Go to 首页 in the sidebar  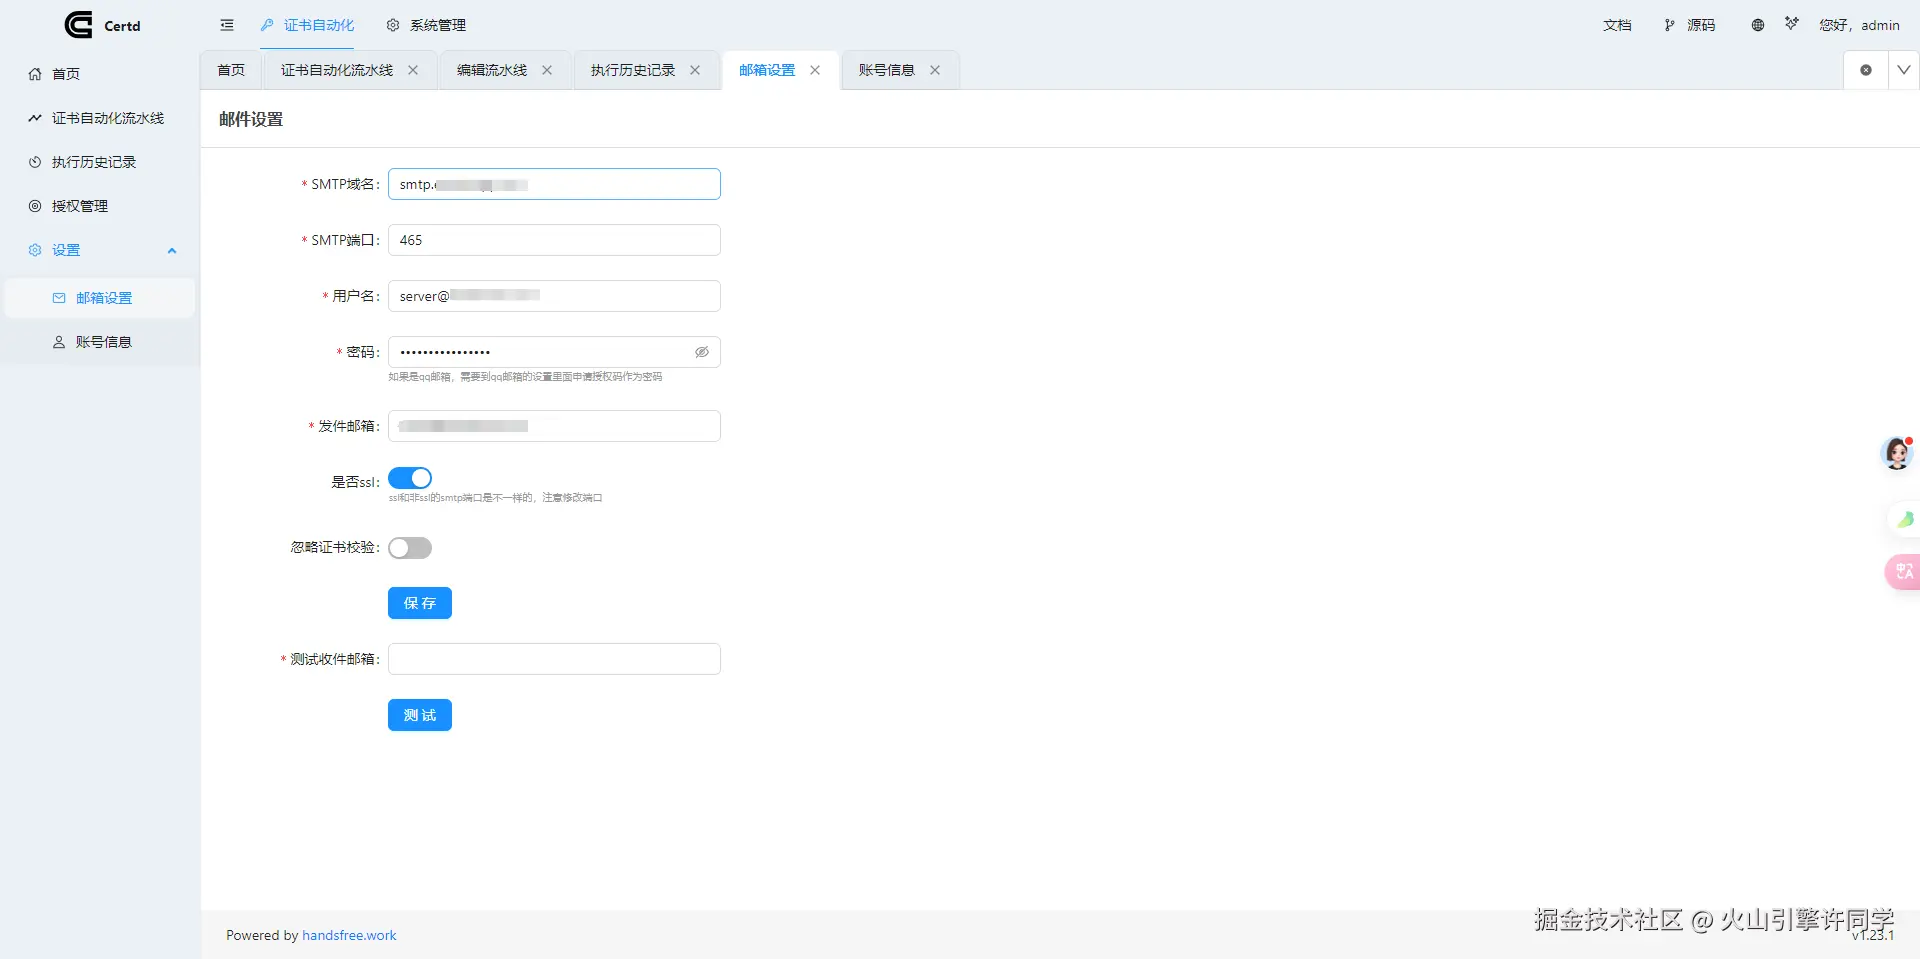(x=100, y=74)
